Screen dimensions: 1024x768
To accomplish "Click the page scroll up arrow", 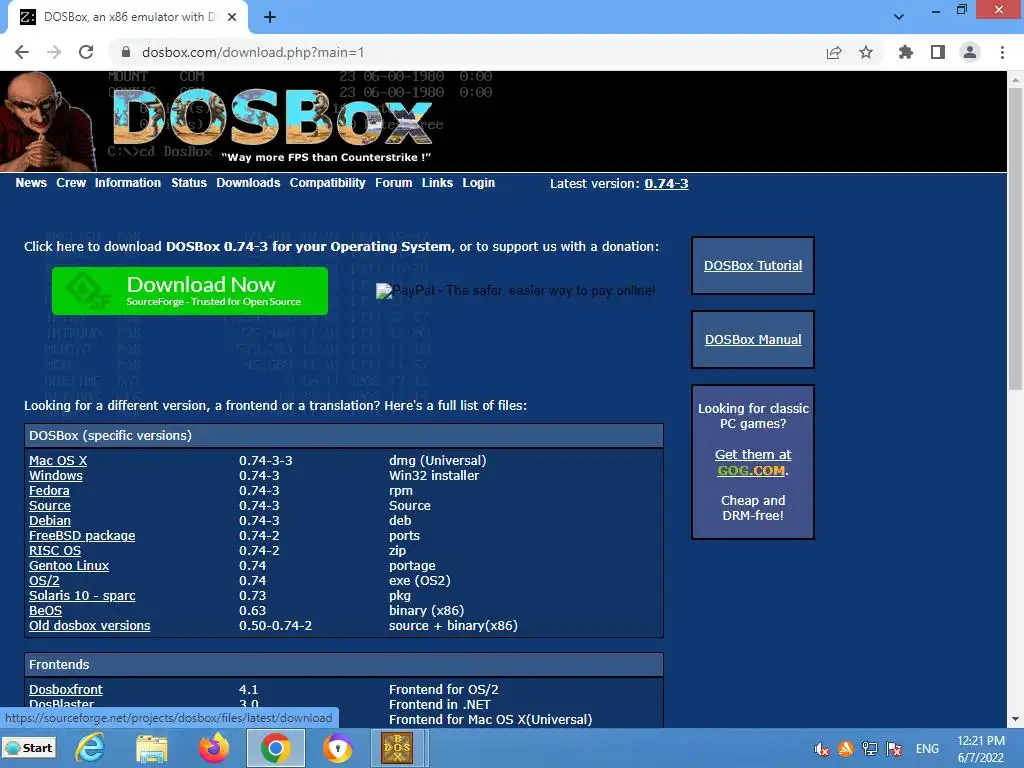I will (1015, 80).
